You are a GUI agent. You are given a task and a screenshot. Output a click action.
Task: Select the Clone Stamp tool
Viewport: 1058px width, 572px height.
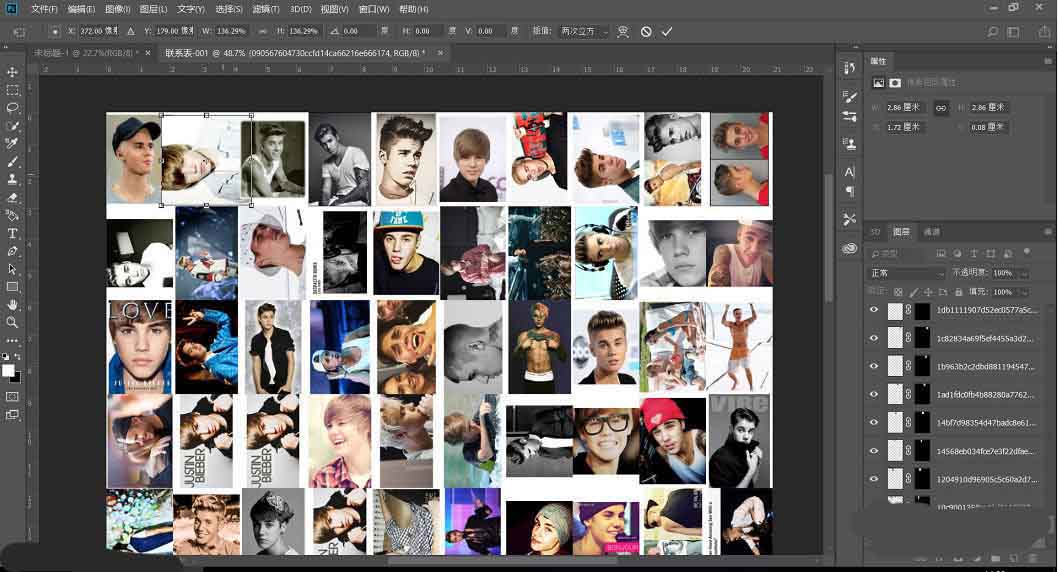coord(12,179)
